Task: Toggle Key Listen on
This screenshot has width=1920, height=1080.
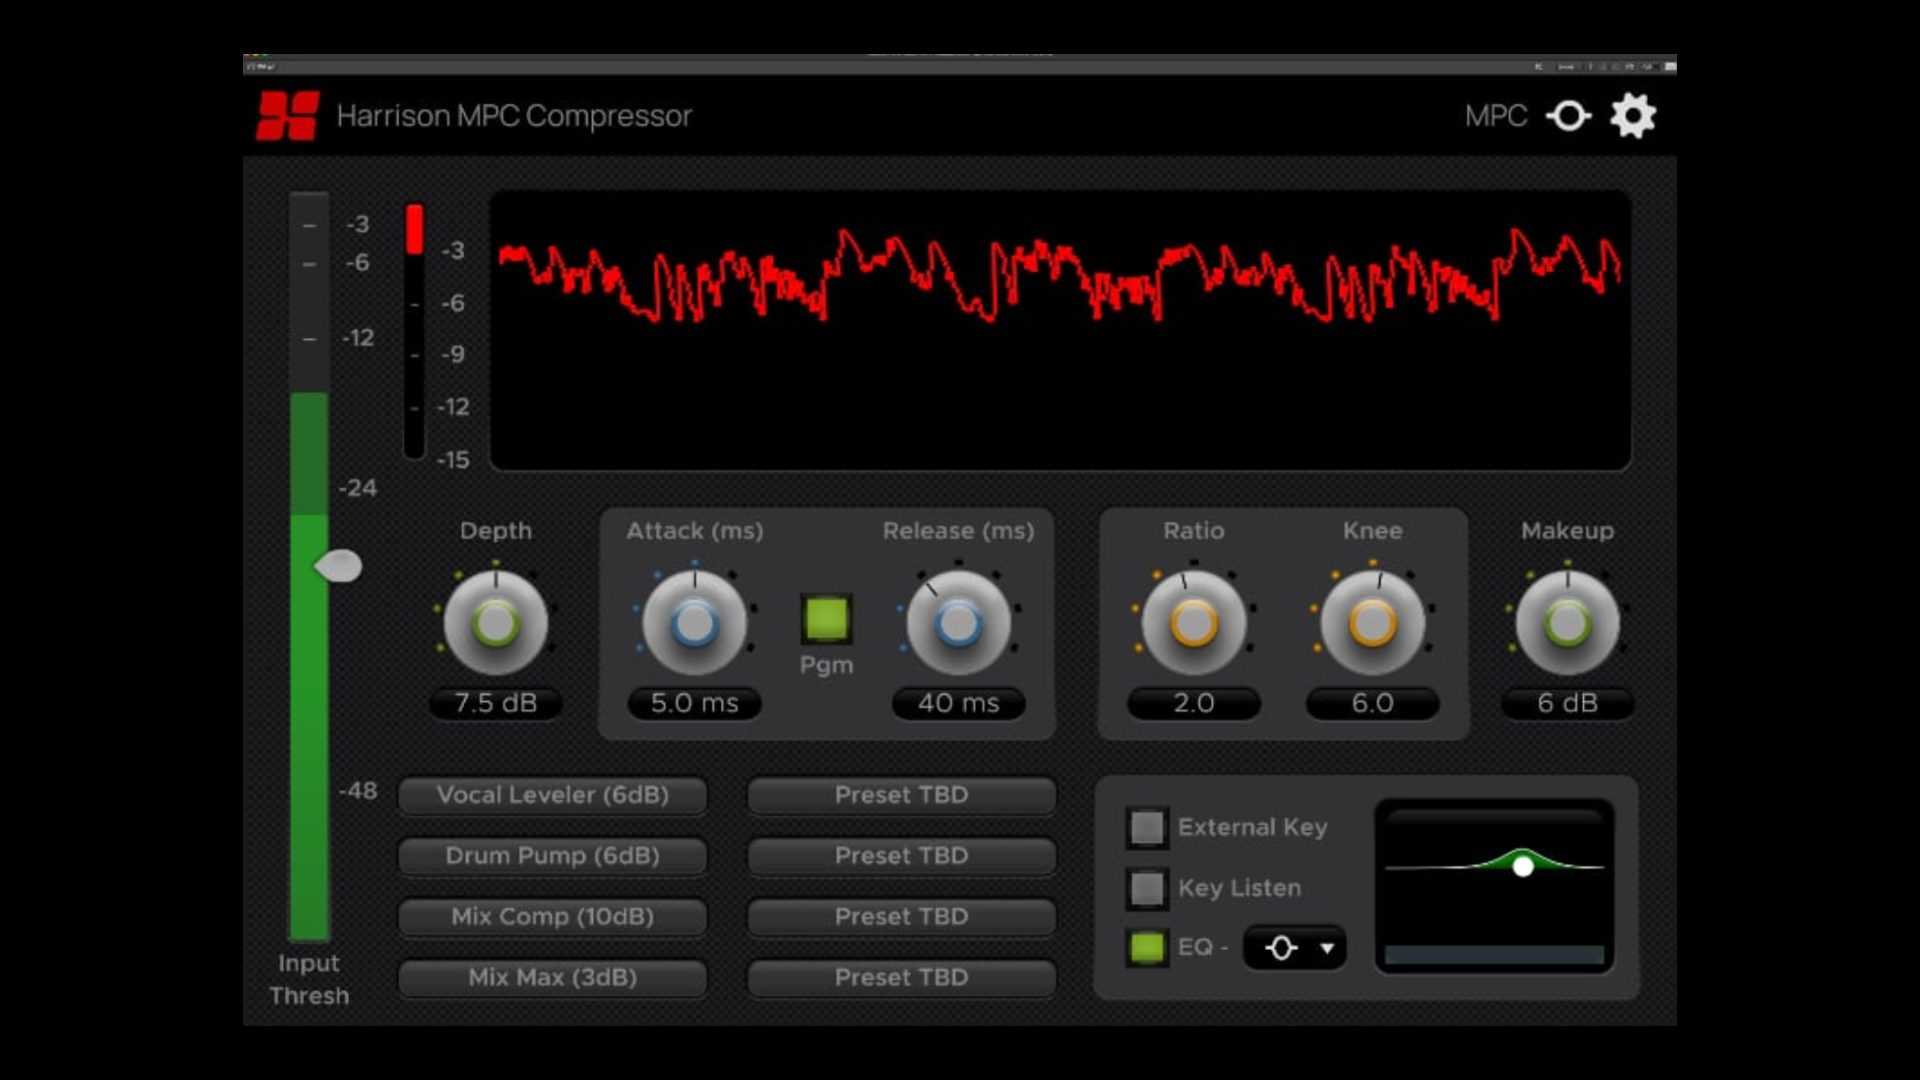Action: [x=1146, y=888]
